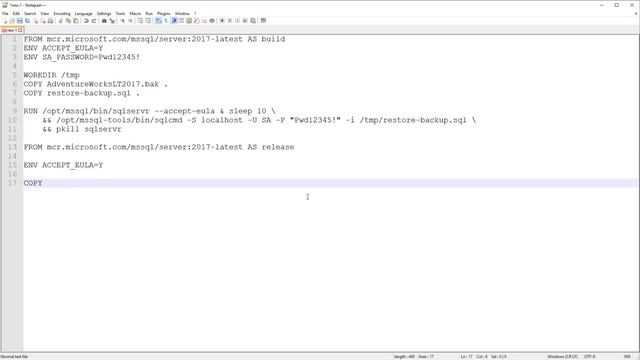This screenshot has width=640, height=360.
Task: Click line "FROM mcr.microsoft.com/mssql/server:2017-latest AS build"
Action: point(154,39)
